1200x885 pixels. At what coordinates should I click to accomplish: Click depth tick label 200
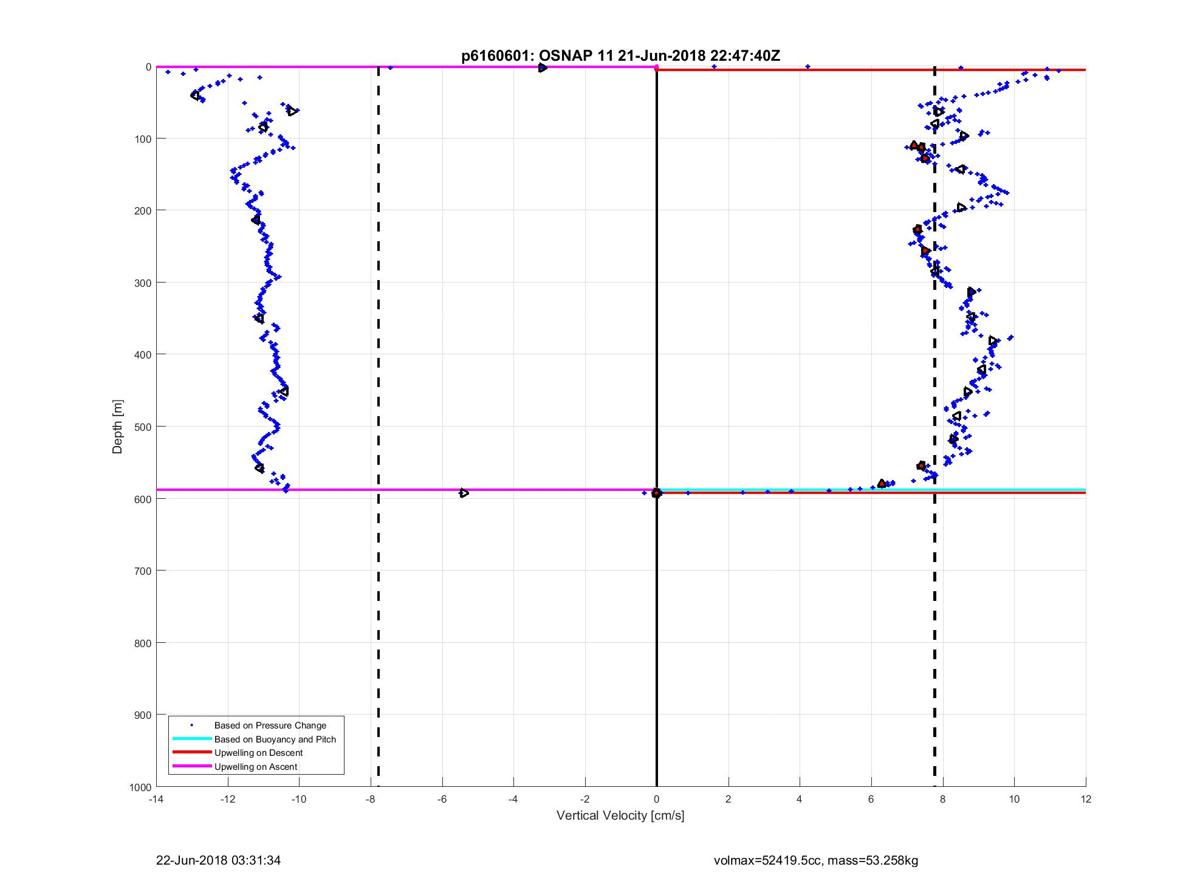click(x=143, y=211)
